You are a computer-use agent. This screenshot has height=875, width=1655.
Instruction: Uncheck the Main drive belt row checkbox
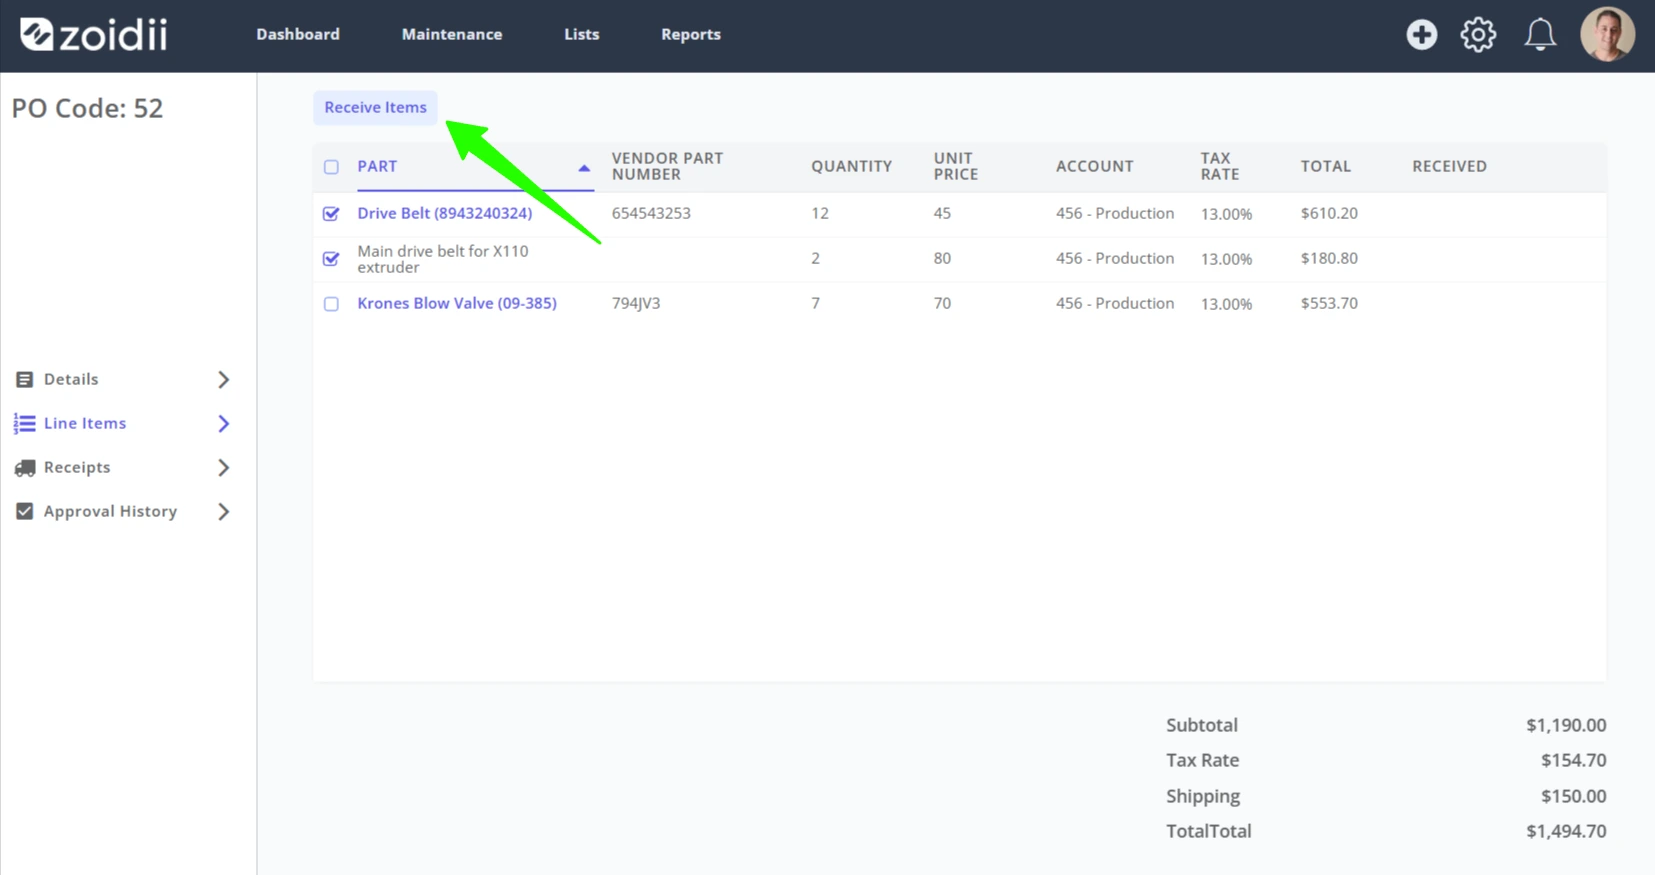click(x=331, y=258)
